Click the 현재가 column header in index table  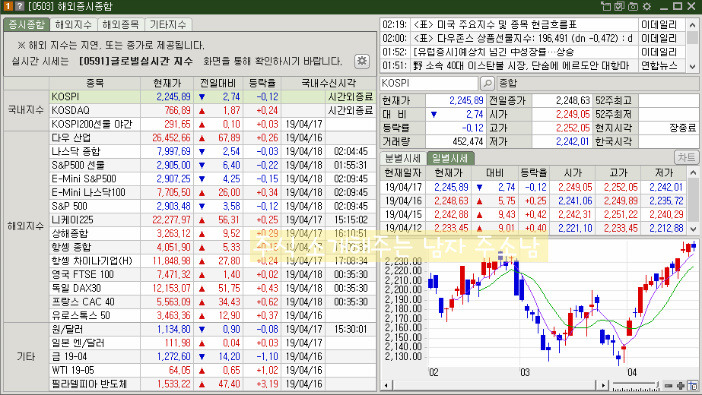167,83
